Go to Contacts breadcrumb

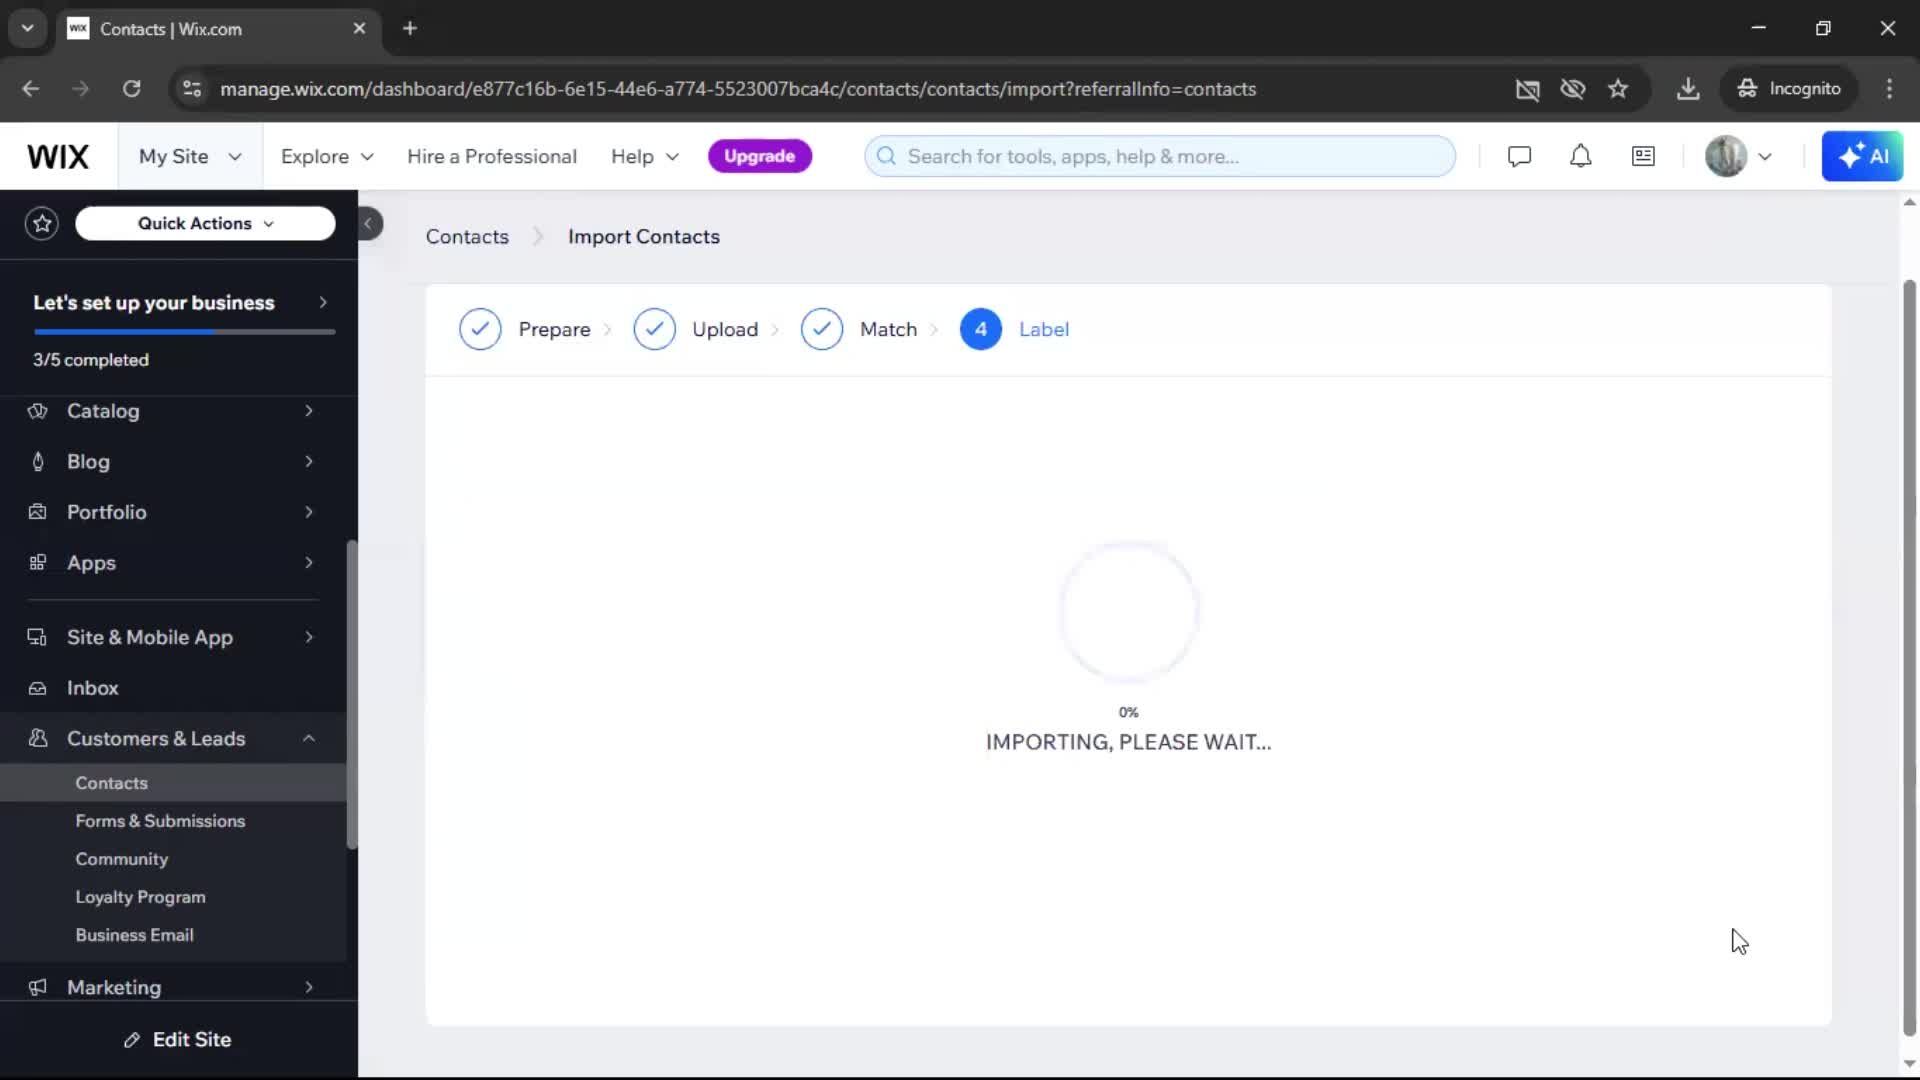(467, 237)
